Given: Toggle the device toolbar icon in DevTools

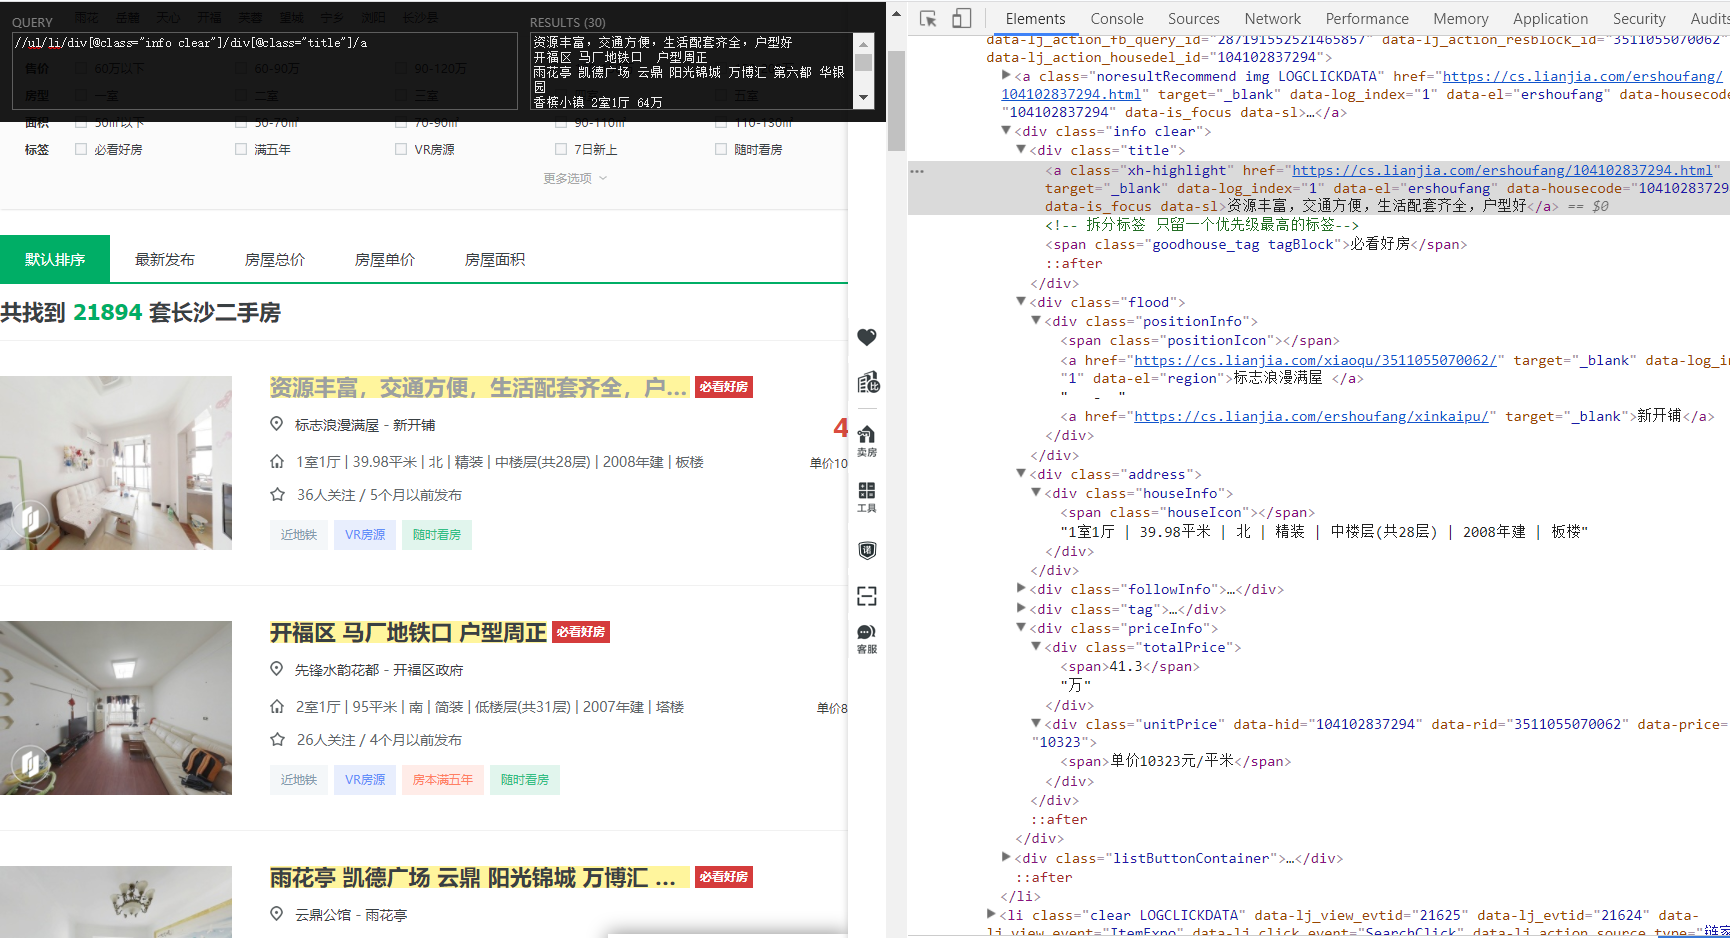Looking at the screenshot, I should pos(961,19).
